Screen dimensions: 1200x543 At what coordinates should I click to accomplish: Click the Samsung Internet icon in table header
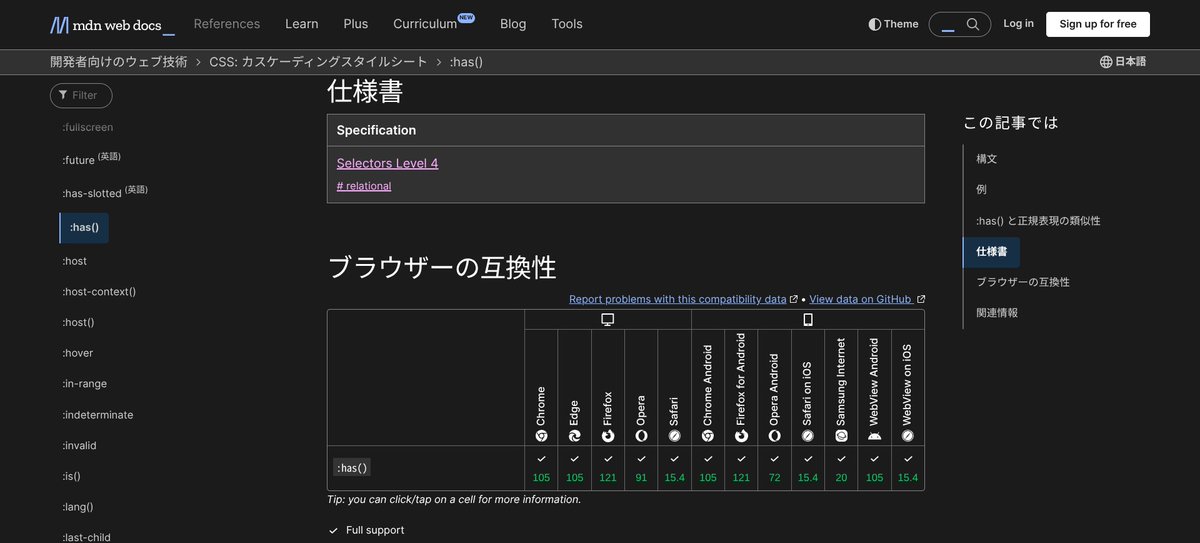coord(841,435)
